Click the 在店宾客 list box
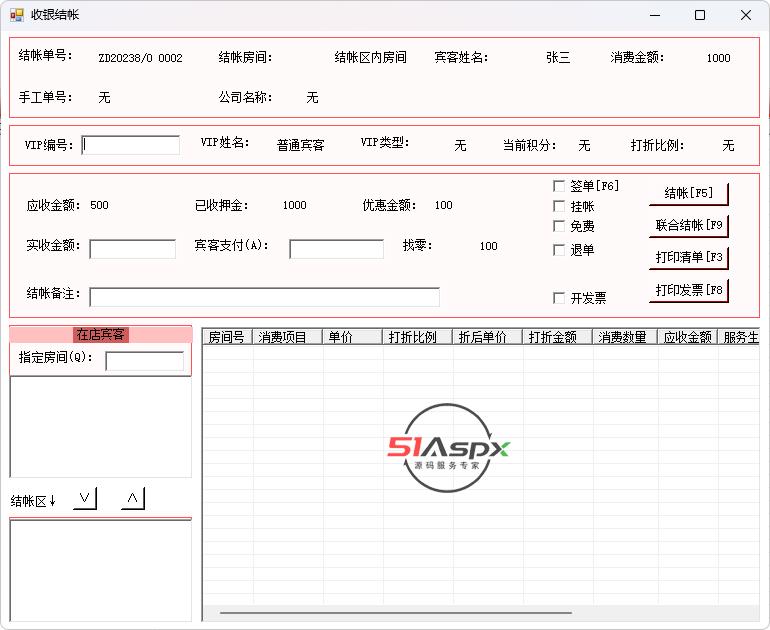Screen dimensions: 770x630 click(x=101, y=427)
